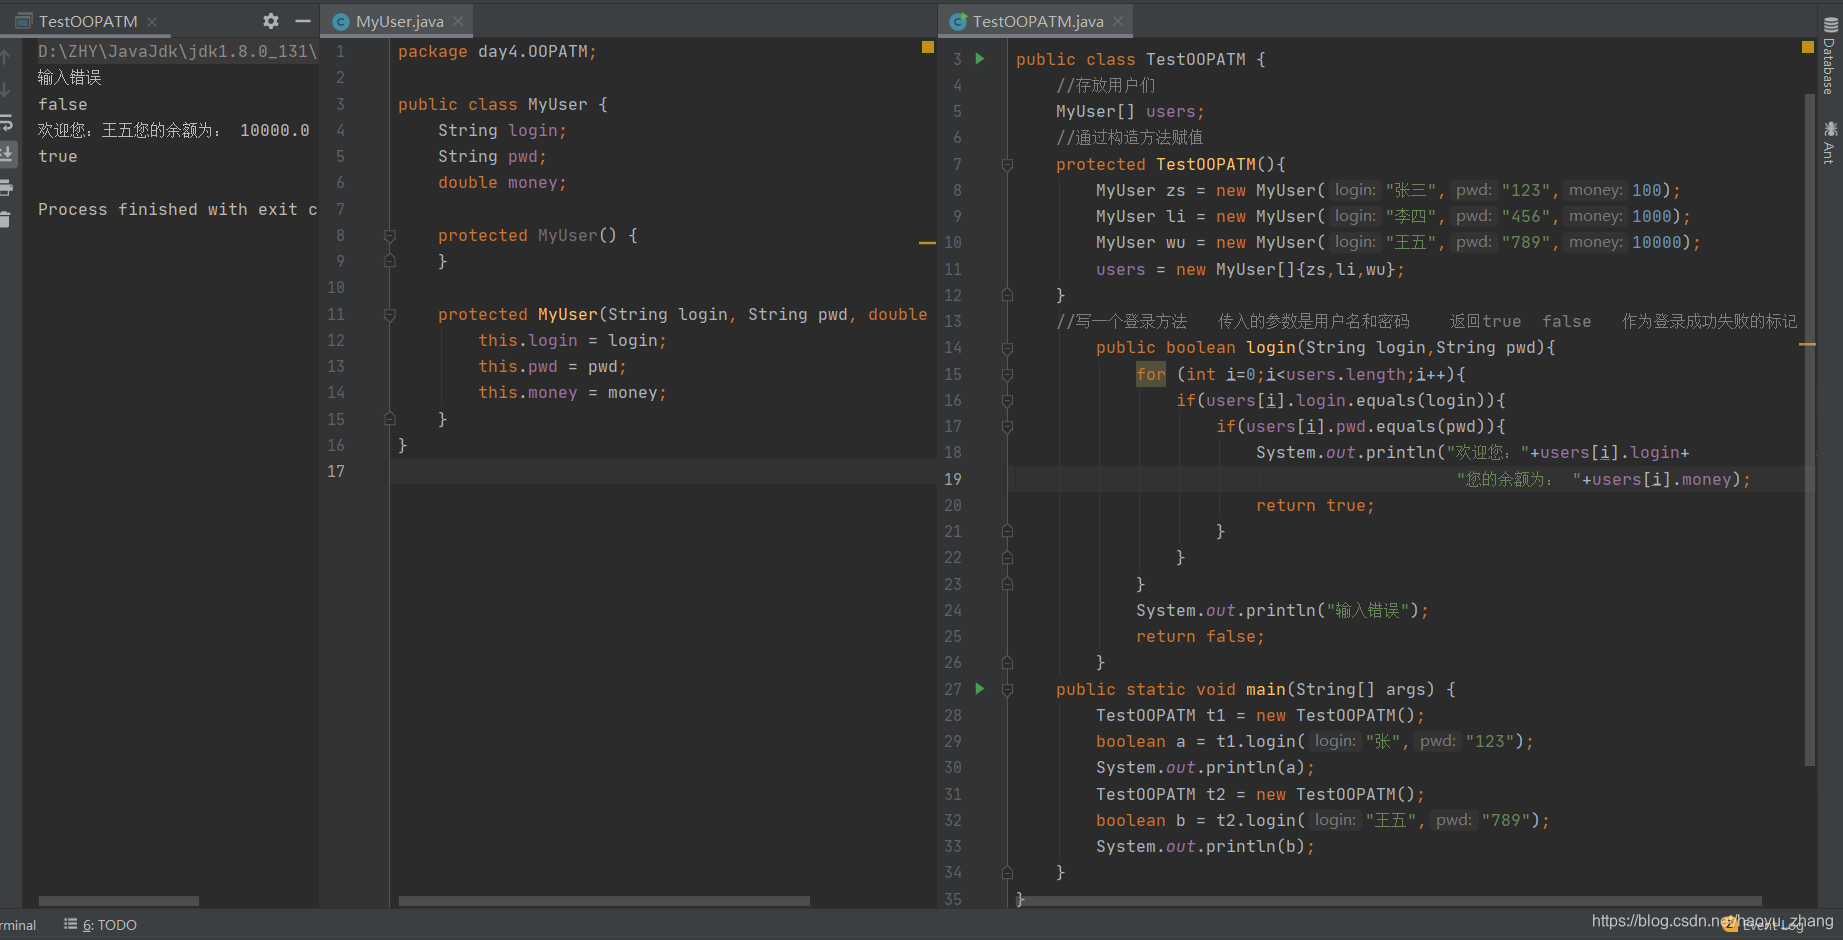Click warning stripe mark in the TestOOPATM.java error stripe

click(x=1807, y=344)
